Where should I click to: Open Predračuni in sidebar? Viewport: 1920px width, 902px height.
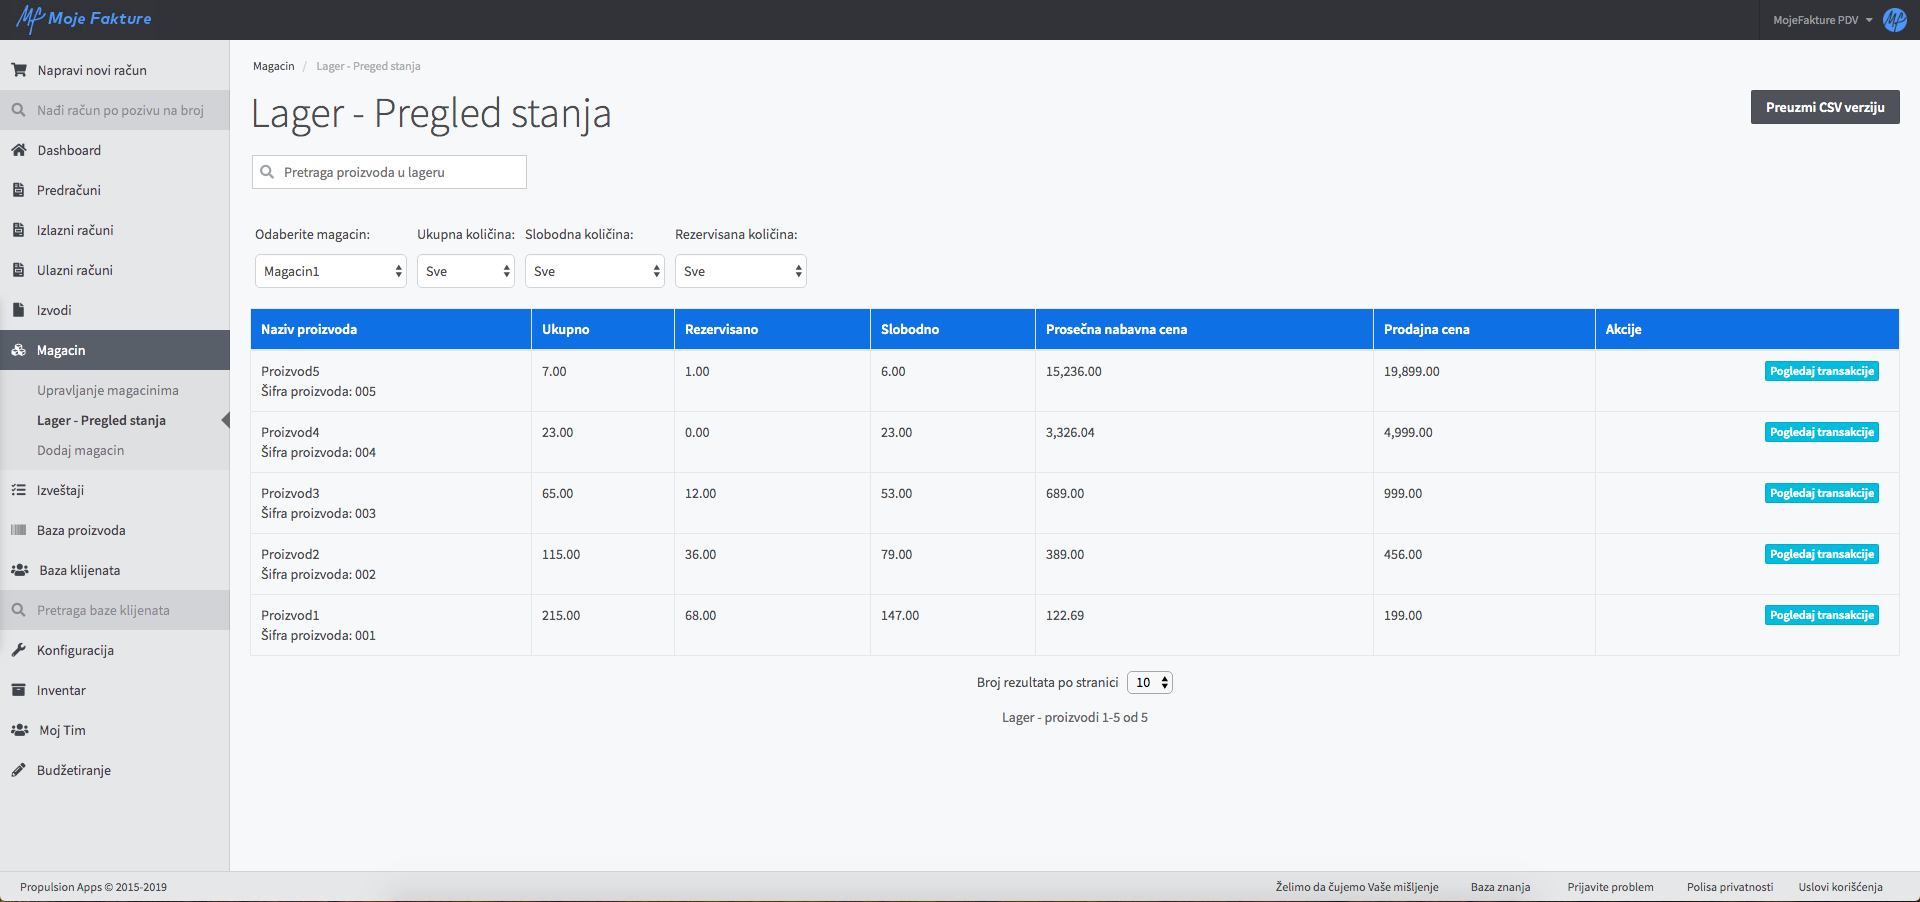coord(115,190)
